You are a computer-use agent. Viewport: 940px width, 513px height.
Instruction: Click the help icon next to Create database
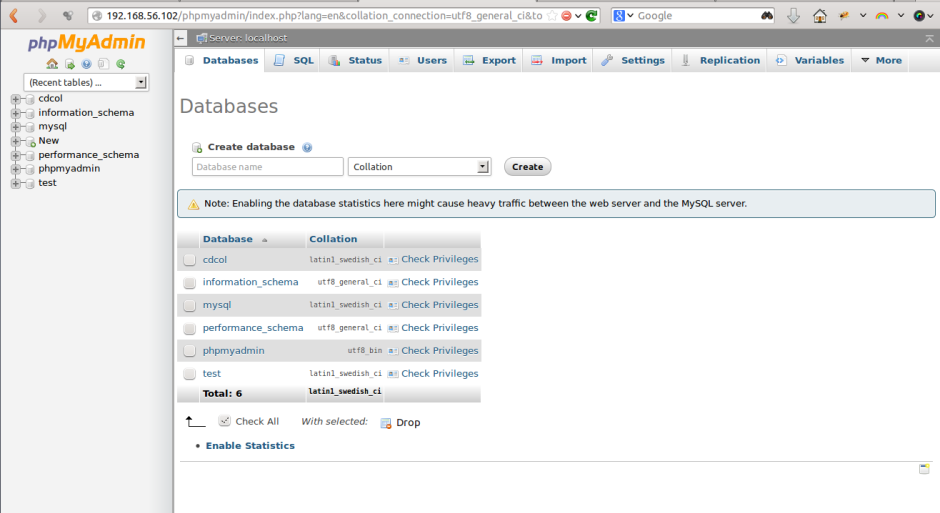coord(307,147)
